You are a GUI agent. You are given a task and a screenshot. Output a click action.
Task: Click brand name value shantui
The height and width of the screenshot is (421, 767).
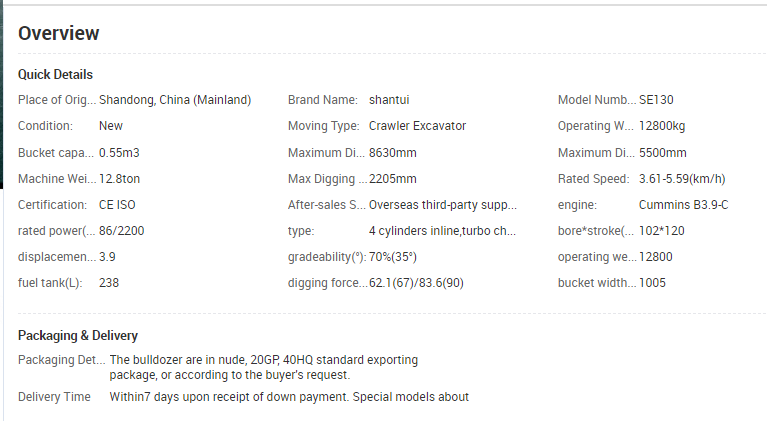[389, 100]
